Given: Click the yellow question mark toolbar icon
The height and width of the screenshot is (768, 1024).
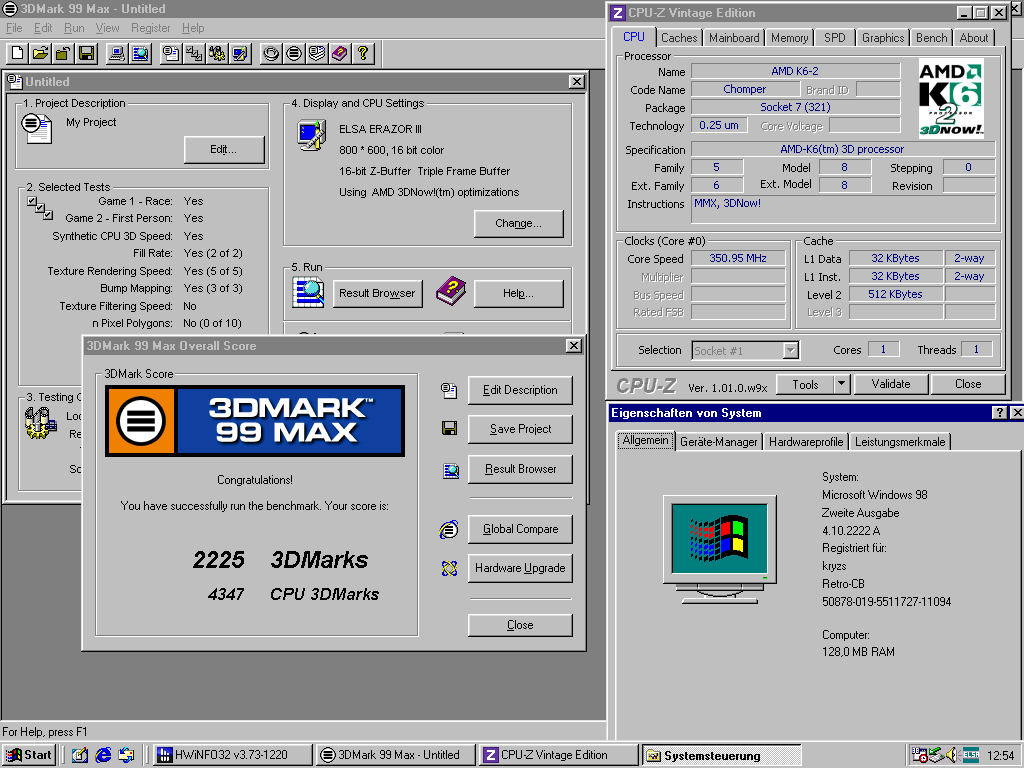Looking at the screenshot, I should pos(362,53).
